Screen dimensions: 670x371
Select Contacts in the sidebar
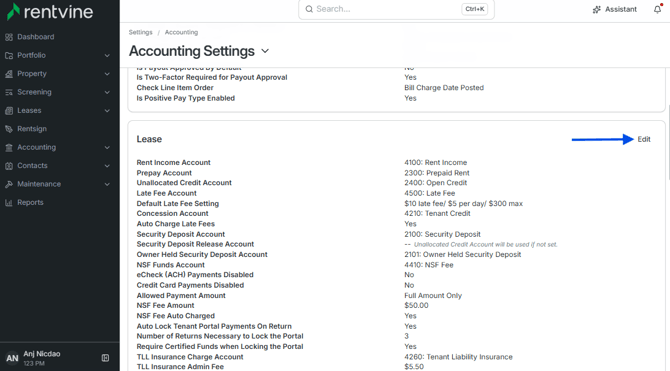(32, 166)
